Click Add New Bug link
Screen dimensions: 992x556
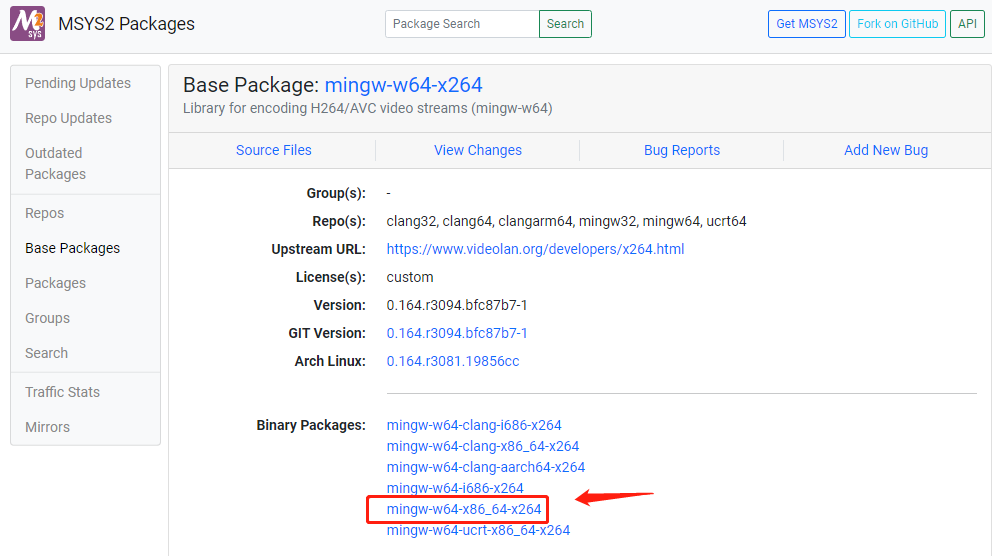coord(885,150)
